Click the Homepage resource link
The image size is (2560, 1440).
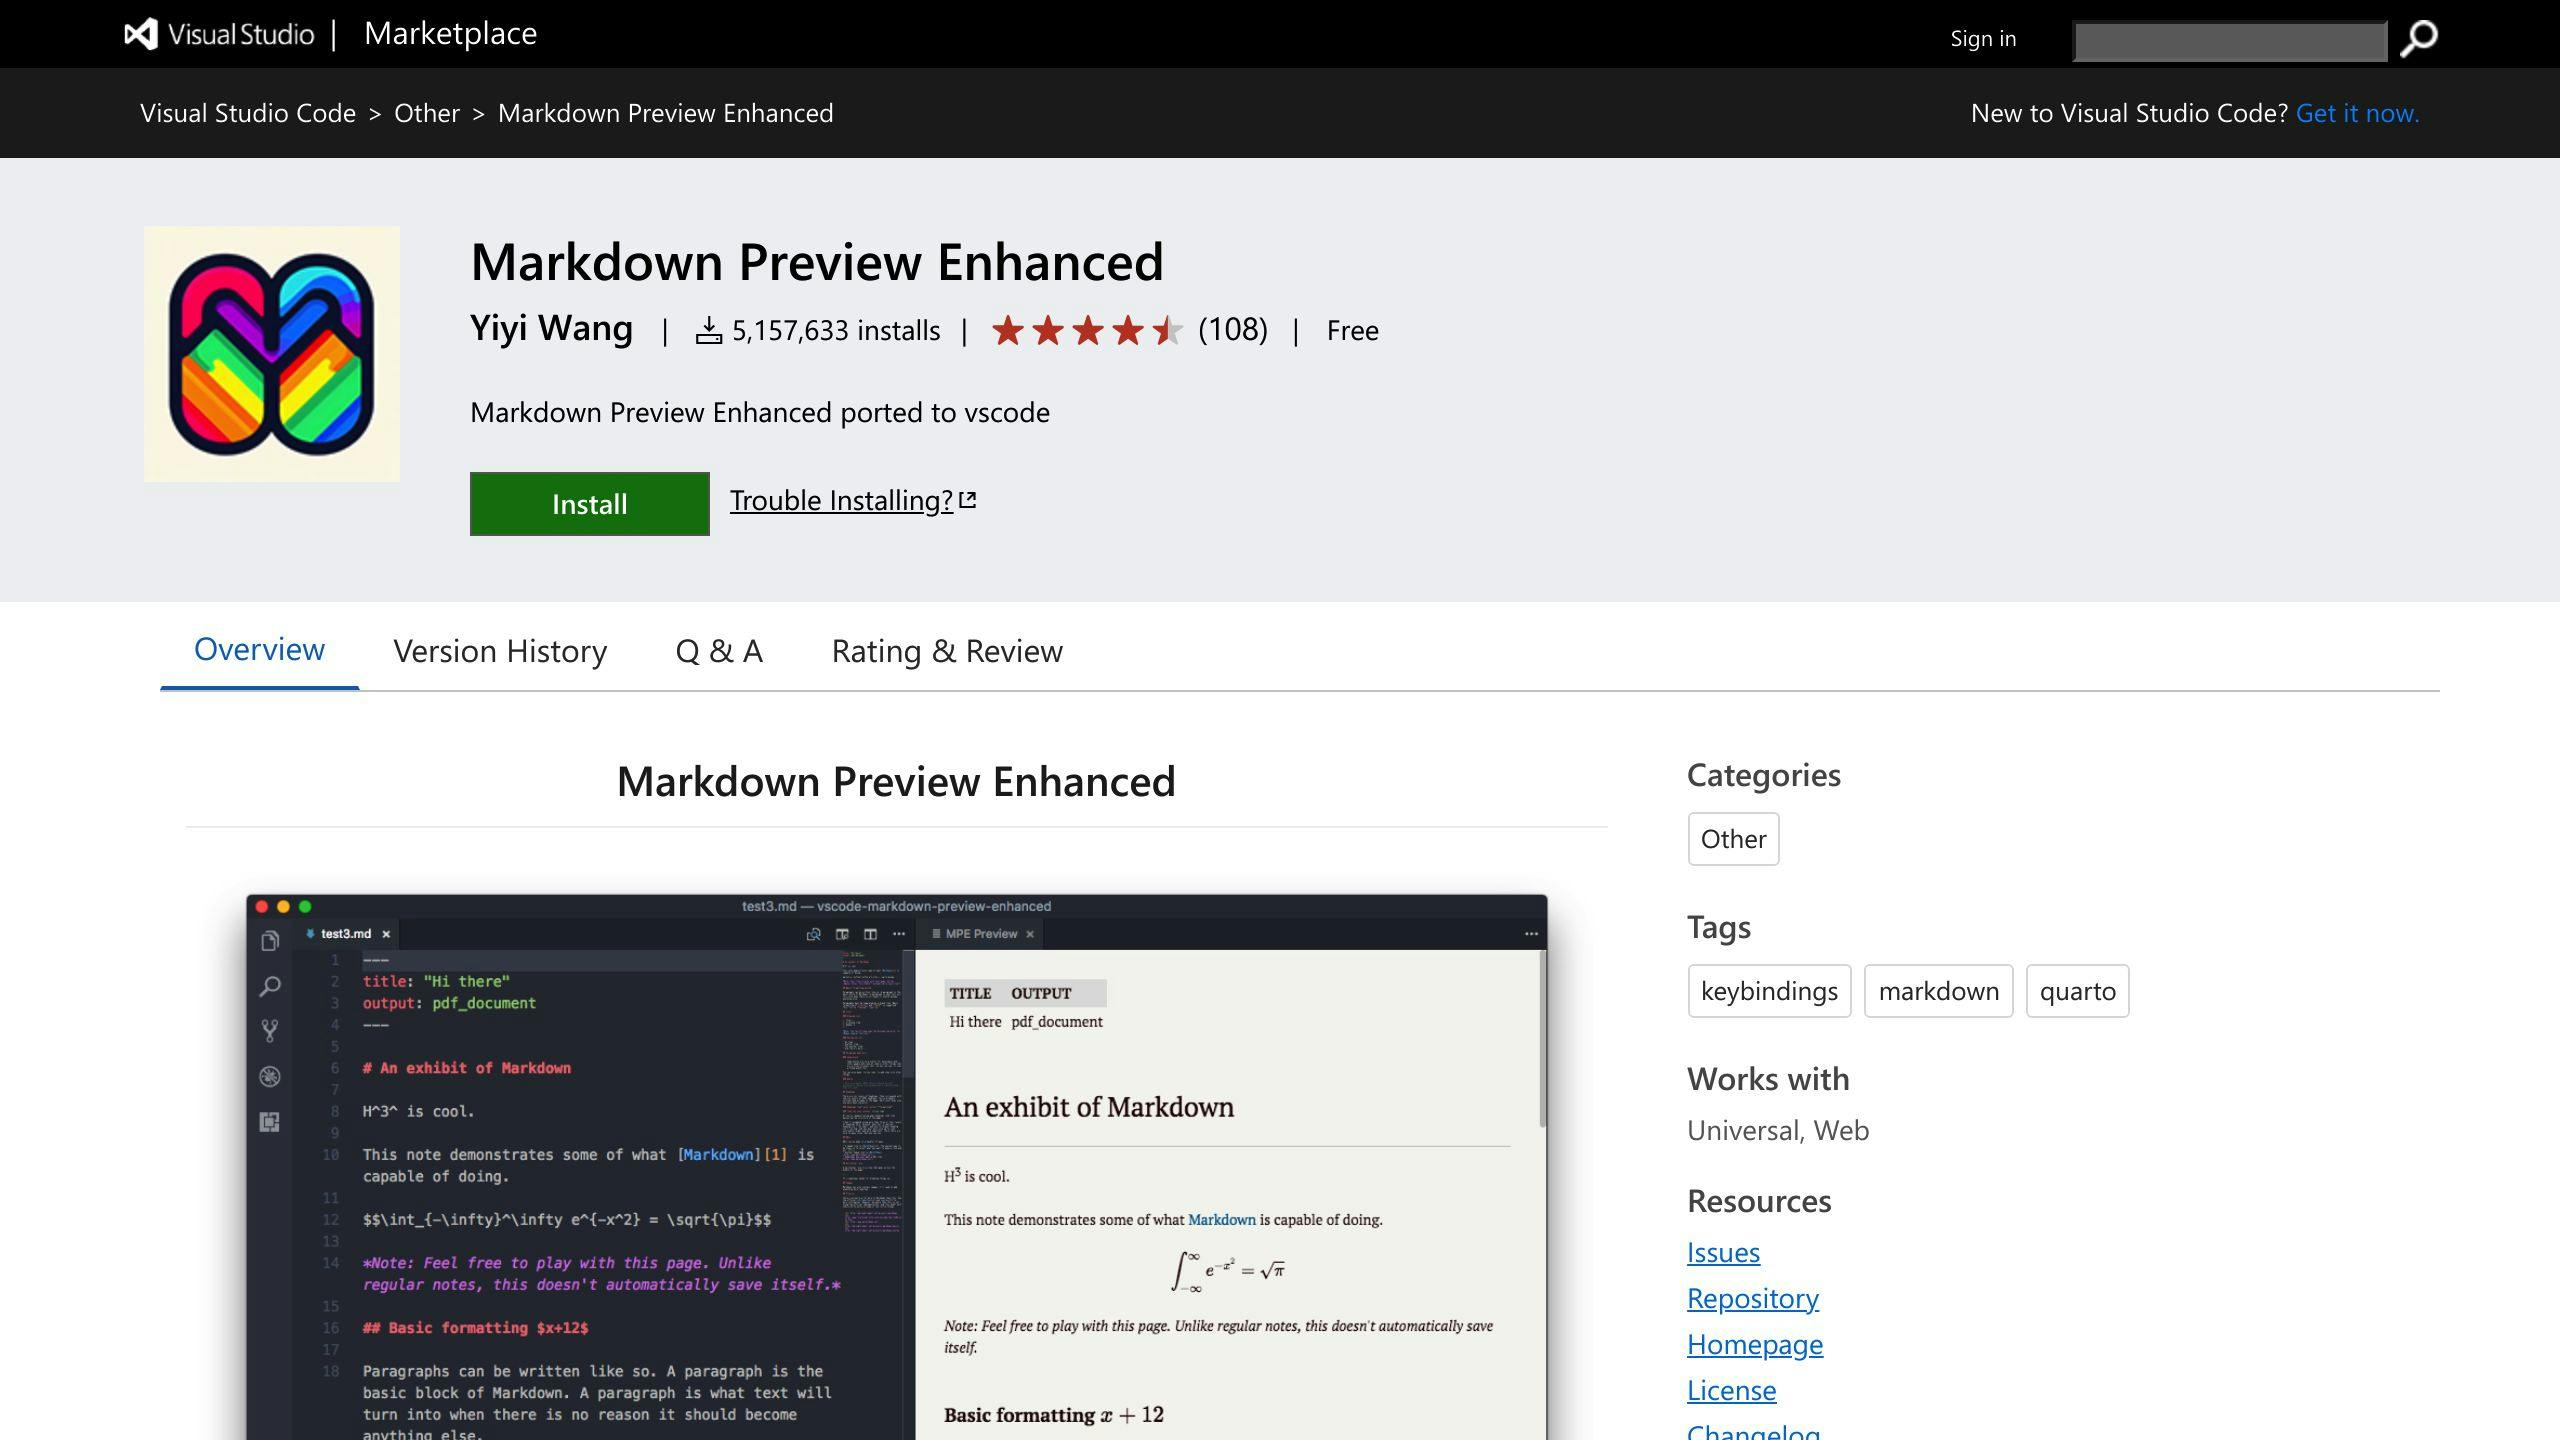coord(1755,1343)
